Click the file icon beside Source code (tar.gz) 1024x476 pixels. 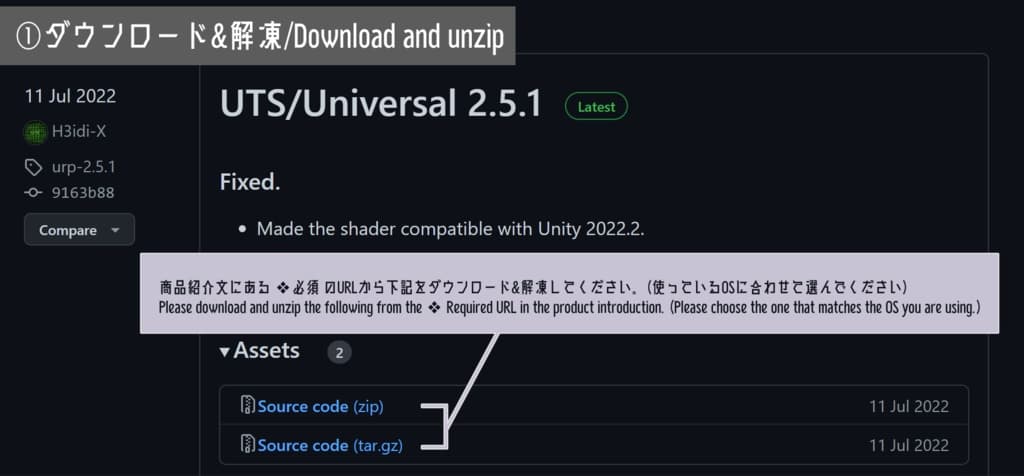248,445
